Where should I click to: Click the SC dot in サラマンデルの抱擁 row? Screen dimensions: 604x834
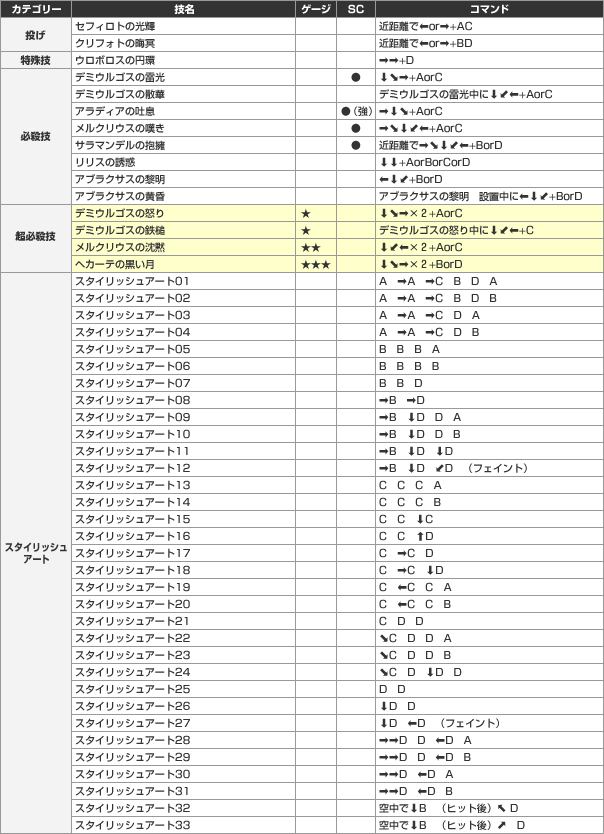[x=356, y=145]
